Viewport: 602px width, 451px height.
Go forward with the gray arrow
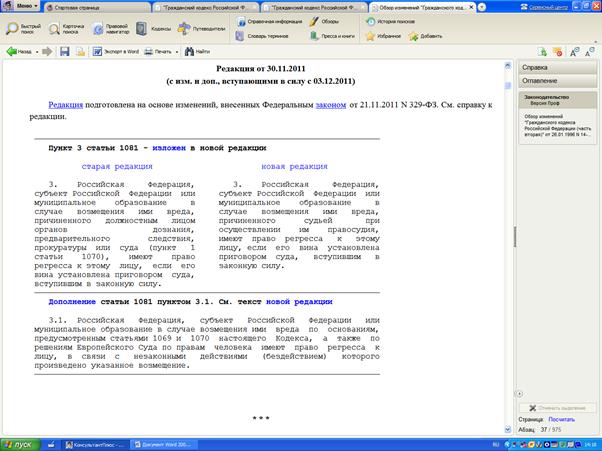tap(47, 51)
